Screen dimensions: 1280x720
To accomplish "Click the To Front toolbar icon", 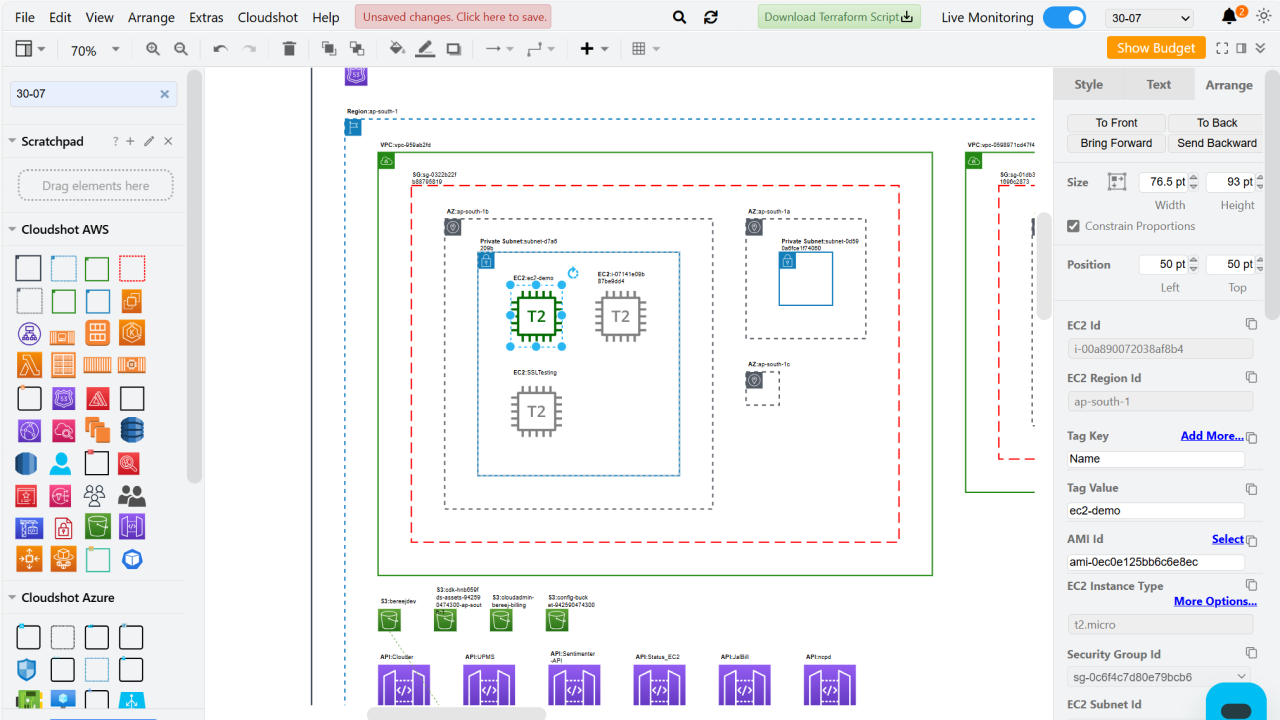I will pyautogui.click(x=328, y=49).
